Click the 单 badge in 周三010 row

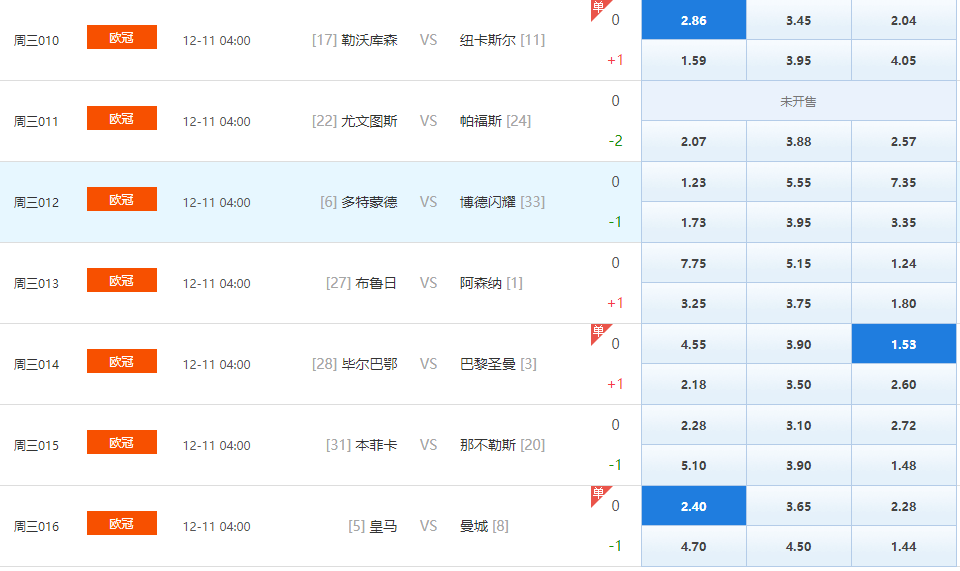click(599, 7)
